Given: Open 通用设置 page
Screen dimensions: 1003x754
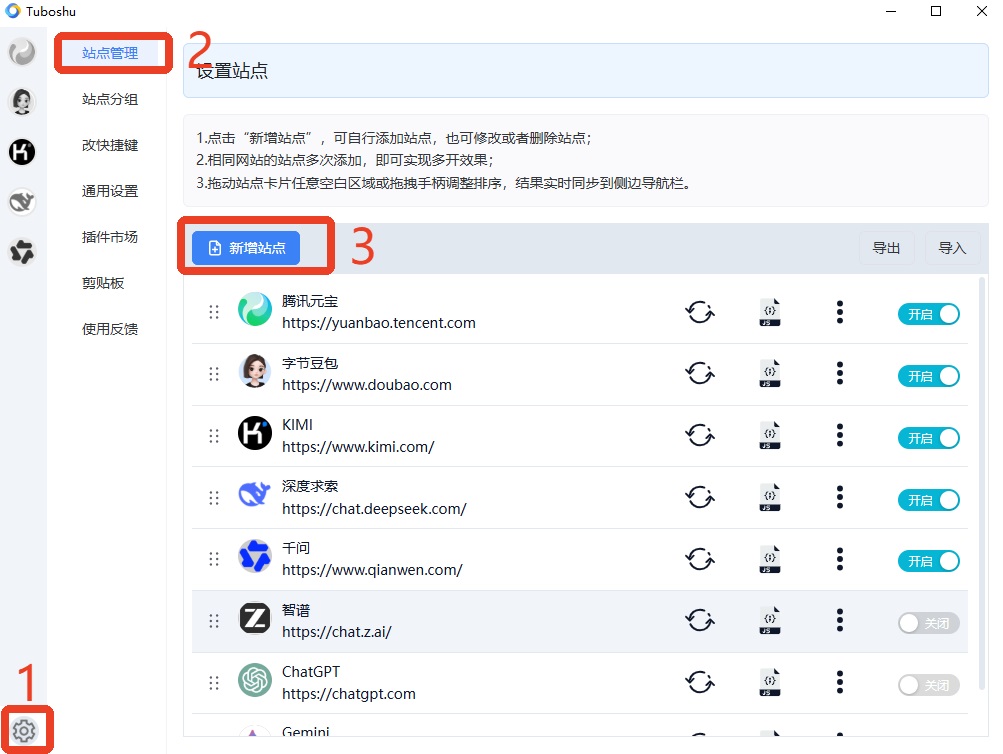Looking at the screenshot, I should (110, 191).
